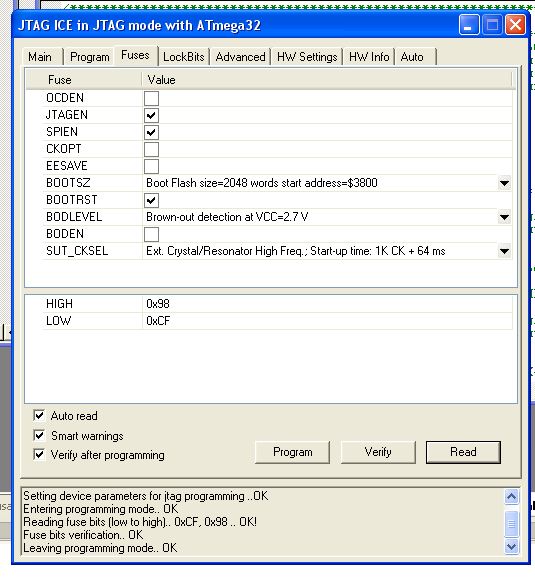Viewport: 535px width, 578px height.
Task: Select the BODLEVEL fuse label
Action: (x=74, y=216)
